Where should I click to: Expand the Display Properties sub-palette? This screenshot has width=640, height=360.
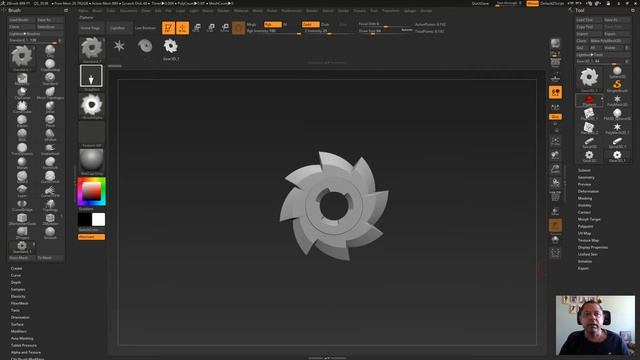[x=593, y=247]
